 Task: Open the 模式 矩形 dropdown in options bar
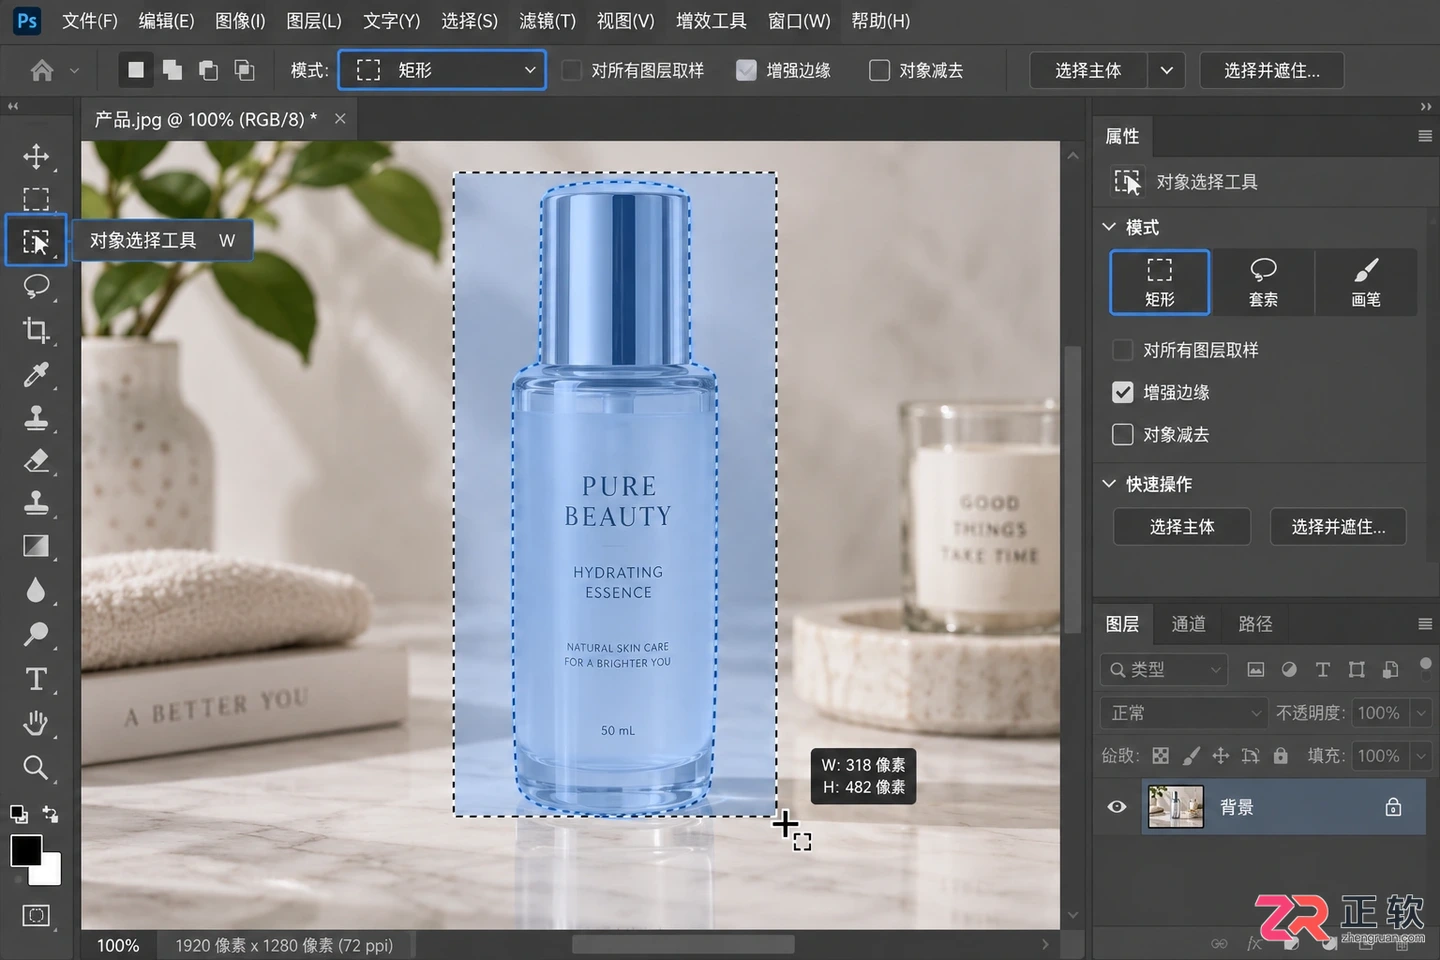(x=442, y=70)
